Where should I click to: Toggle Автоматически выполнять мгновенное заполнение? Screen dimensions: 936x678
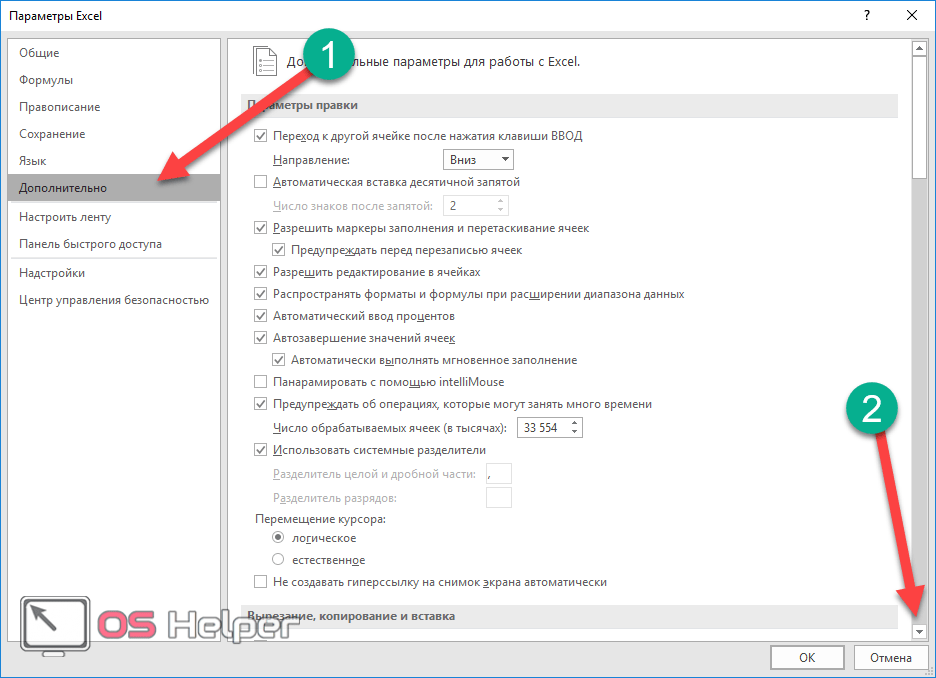pos(278,360)
